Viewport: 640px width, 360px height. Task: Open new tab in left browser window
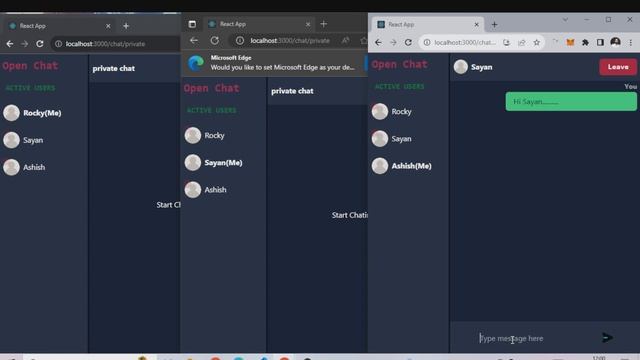tap(126, 26)
